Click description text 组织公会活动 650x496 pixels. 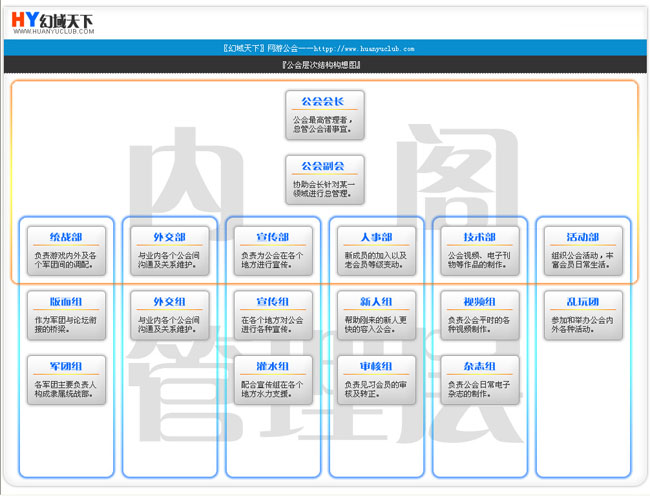[x=575, y=256]
